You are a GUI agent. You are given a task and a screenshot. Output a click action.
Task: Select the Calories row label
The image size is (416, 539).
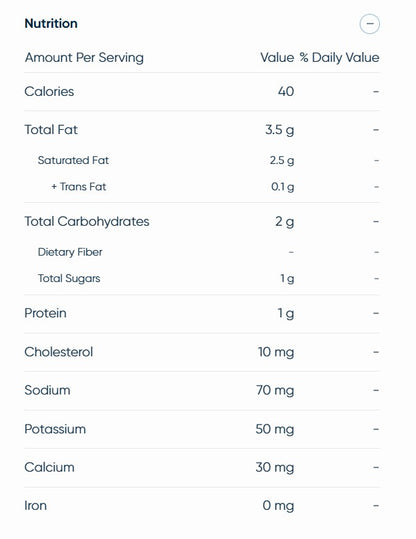tap(49, 91)
